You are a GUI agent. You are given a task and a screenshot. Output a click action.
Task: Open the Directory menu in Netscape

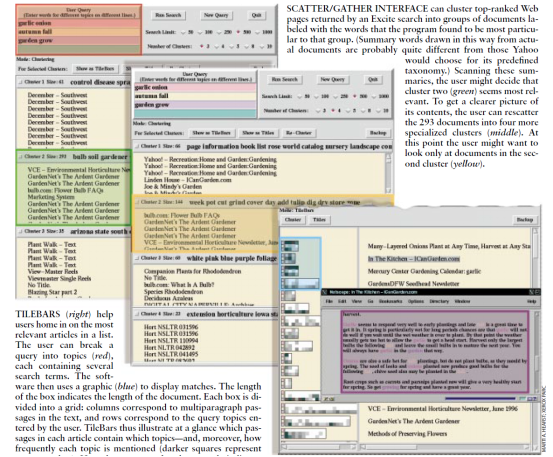tap(439, 301)
